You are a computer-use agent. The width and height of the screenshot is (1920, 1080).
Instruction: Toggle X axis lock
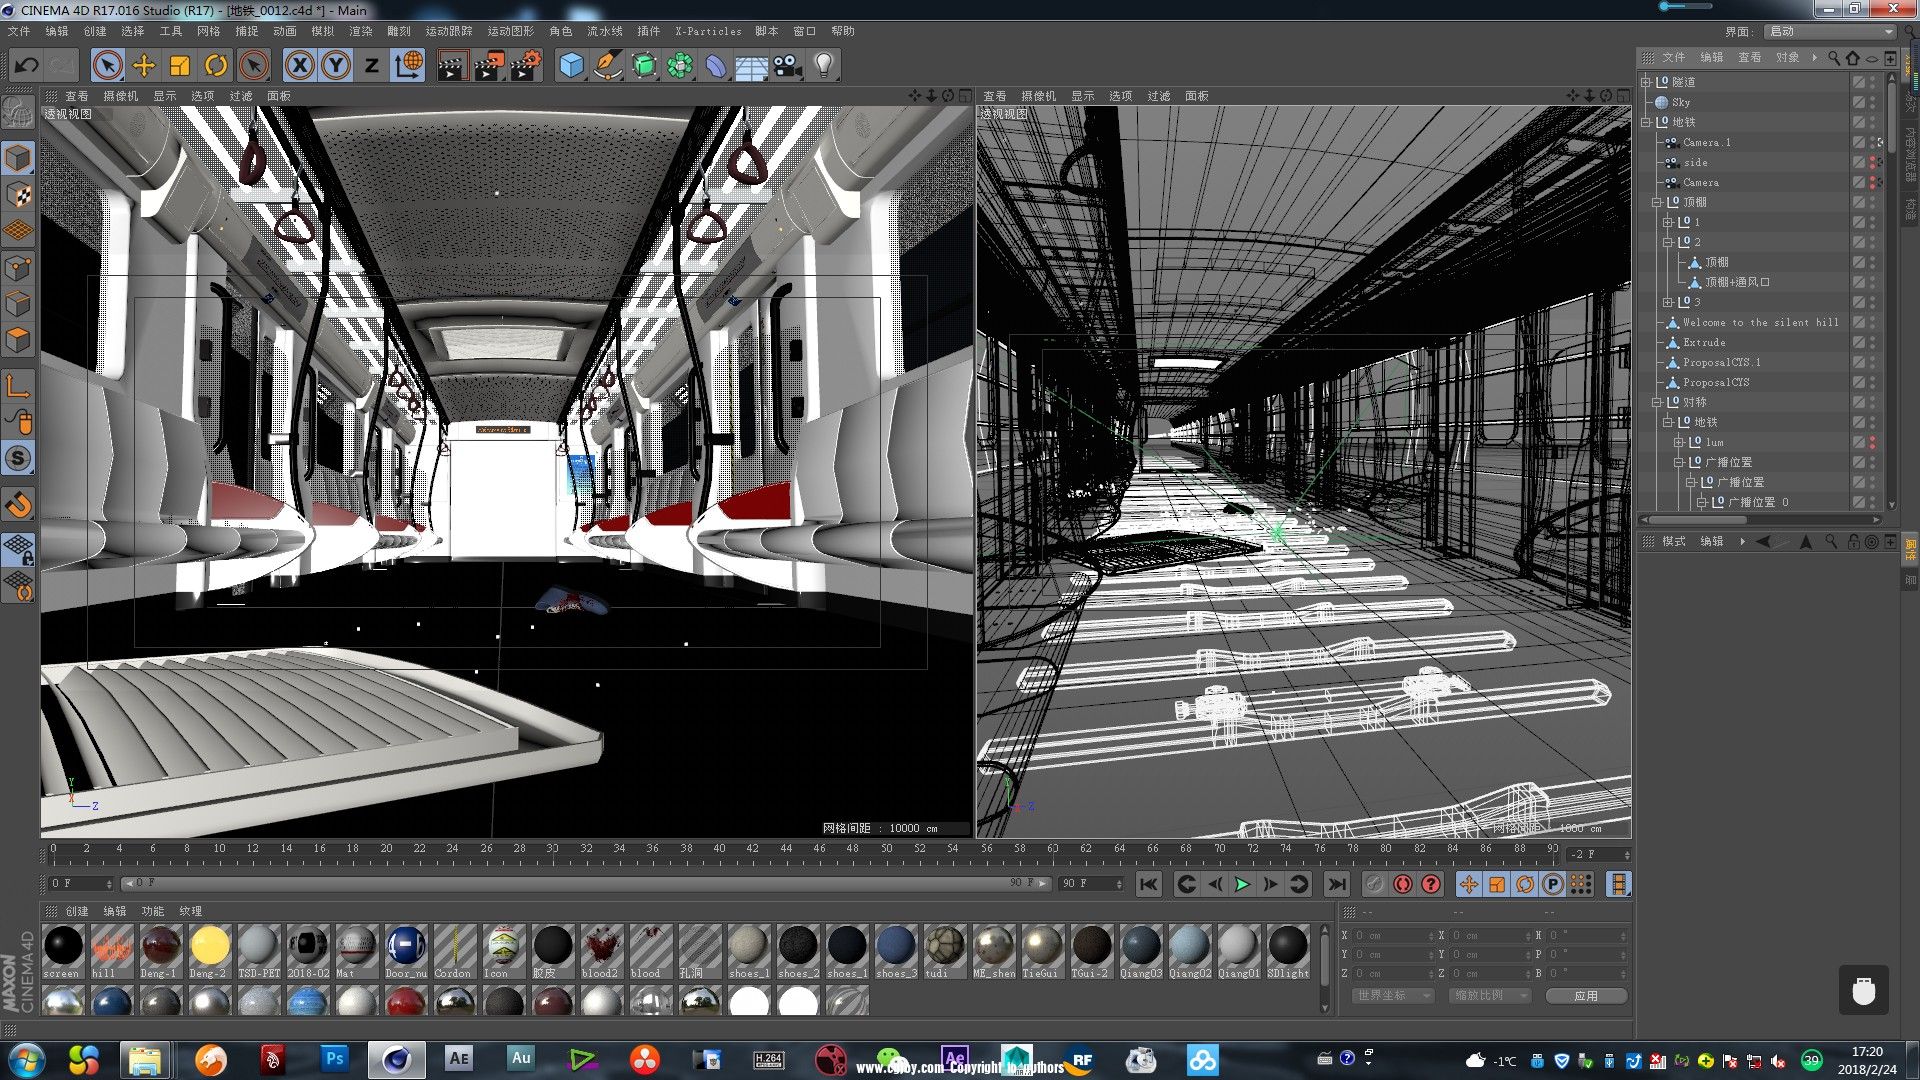pos(299,66)
